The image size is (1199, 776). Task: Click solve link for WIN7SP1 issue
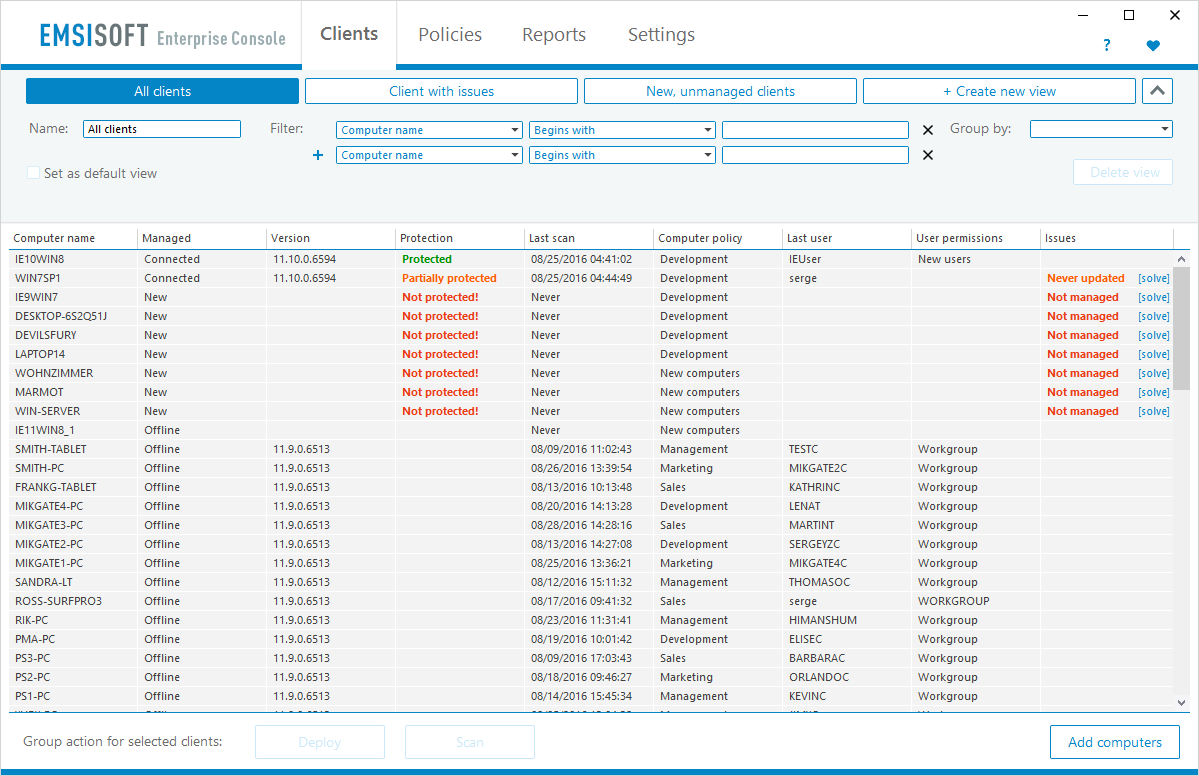[x=1154, y=278]
